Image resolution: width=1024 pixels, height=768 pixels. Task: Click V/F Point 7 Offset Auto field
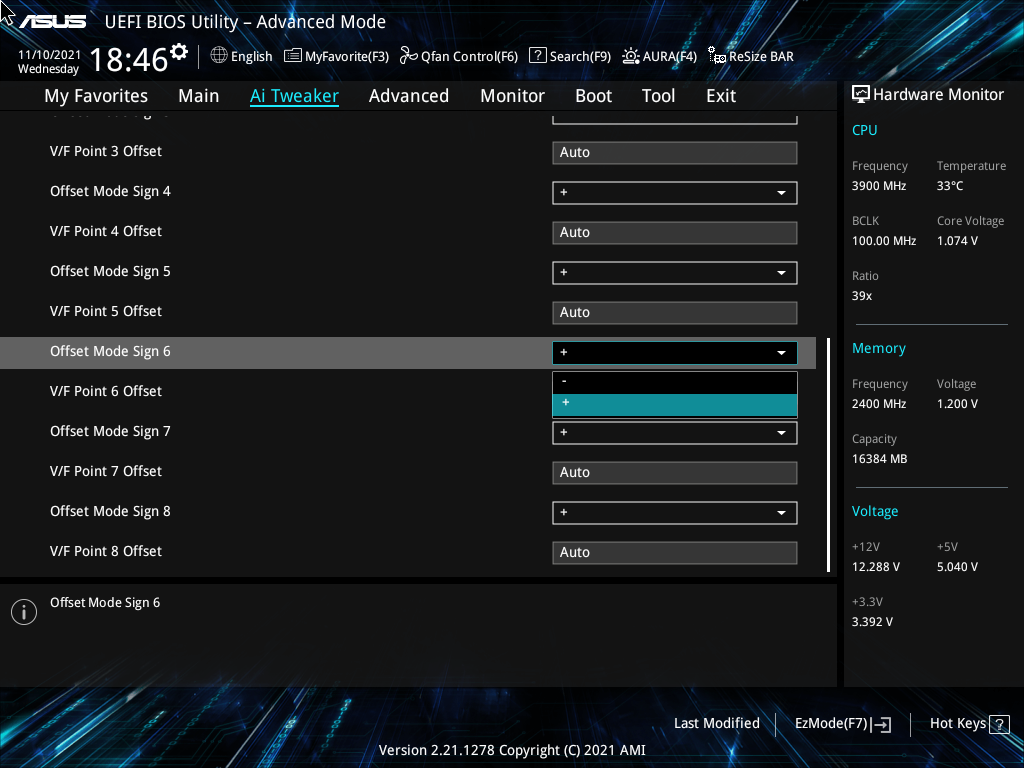point(675,473)
